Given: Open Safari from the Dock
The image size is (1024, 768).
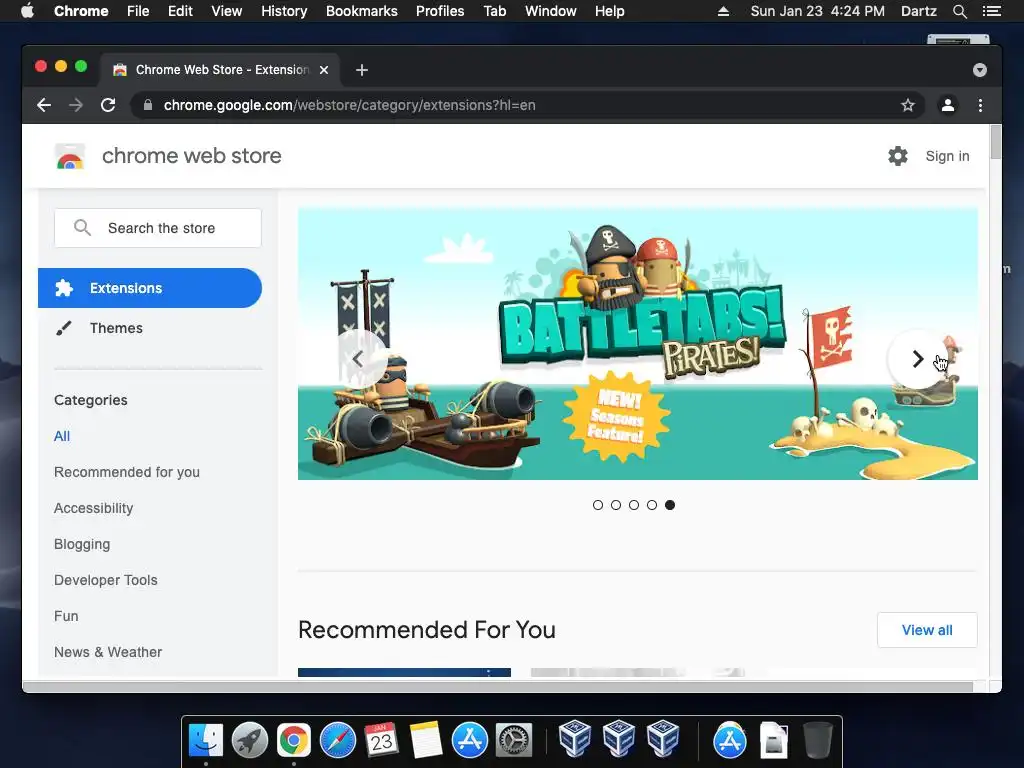Looking at the screenshot, I should tap(338, 741).
